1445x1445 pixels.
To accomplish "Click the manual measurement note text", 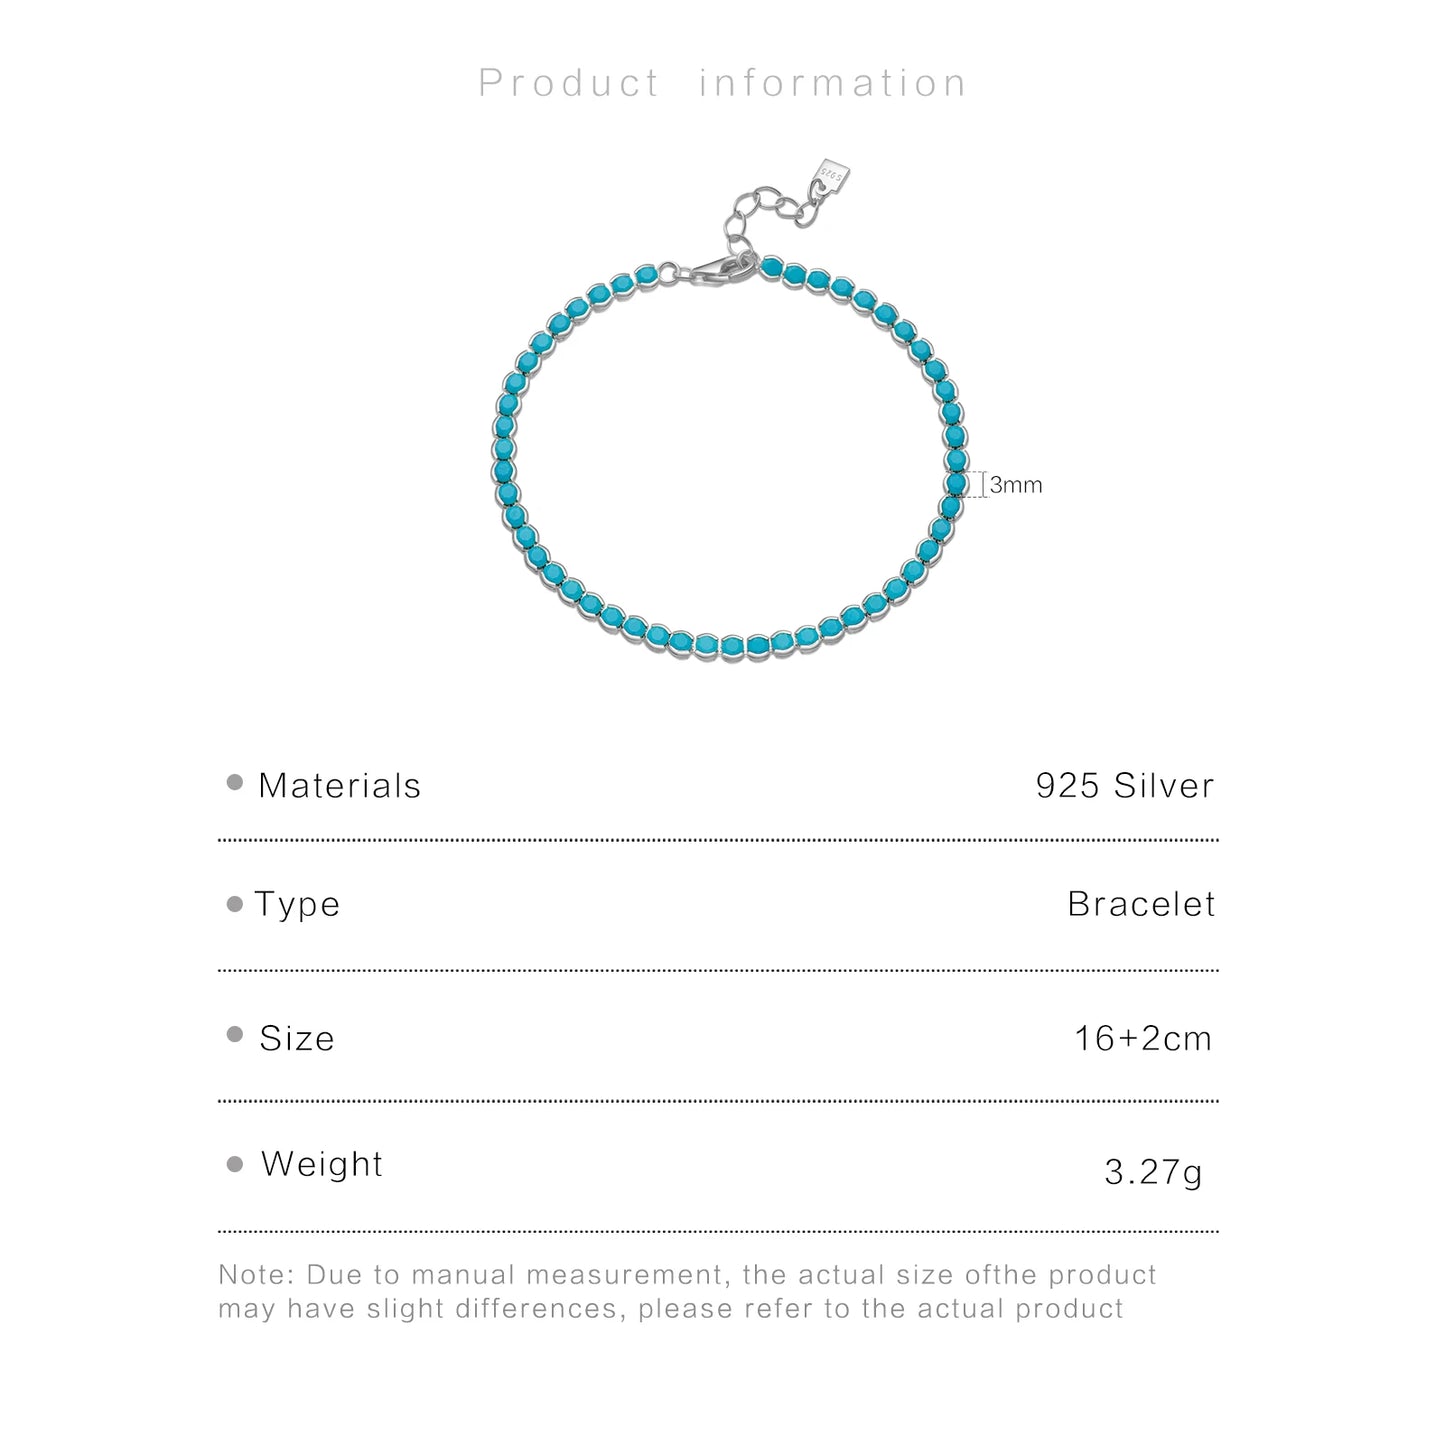I will pyautogui.click(x=687, y=1292).
